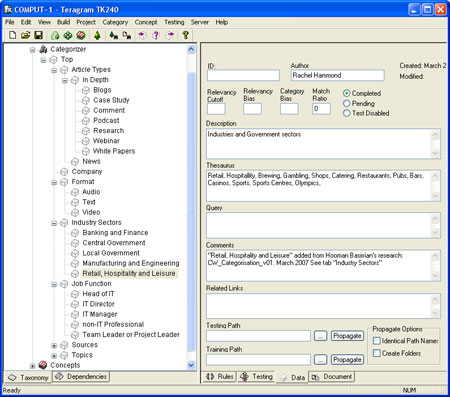
Task: Click the cube icon beside Head of IT
Action: point(75,294)
